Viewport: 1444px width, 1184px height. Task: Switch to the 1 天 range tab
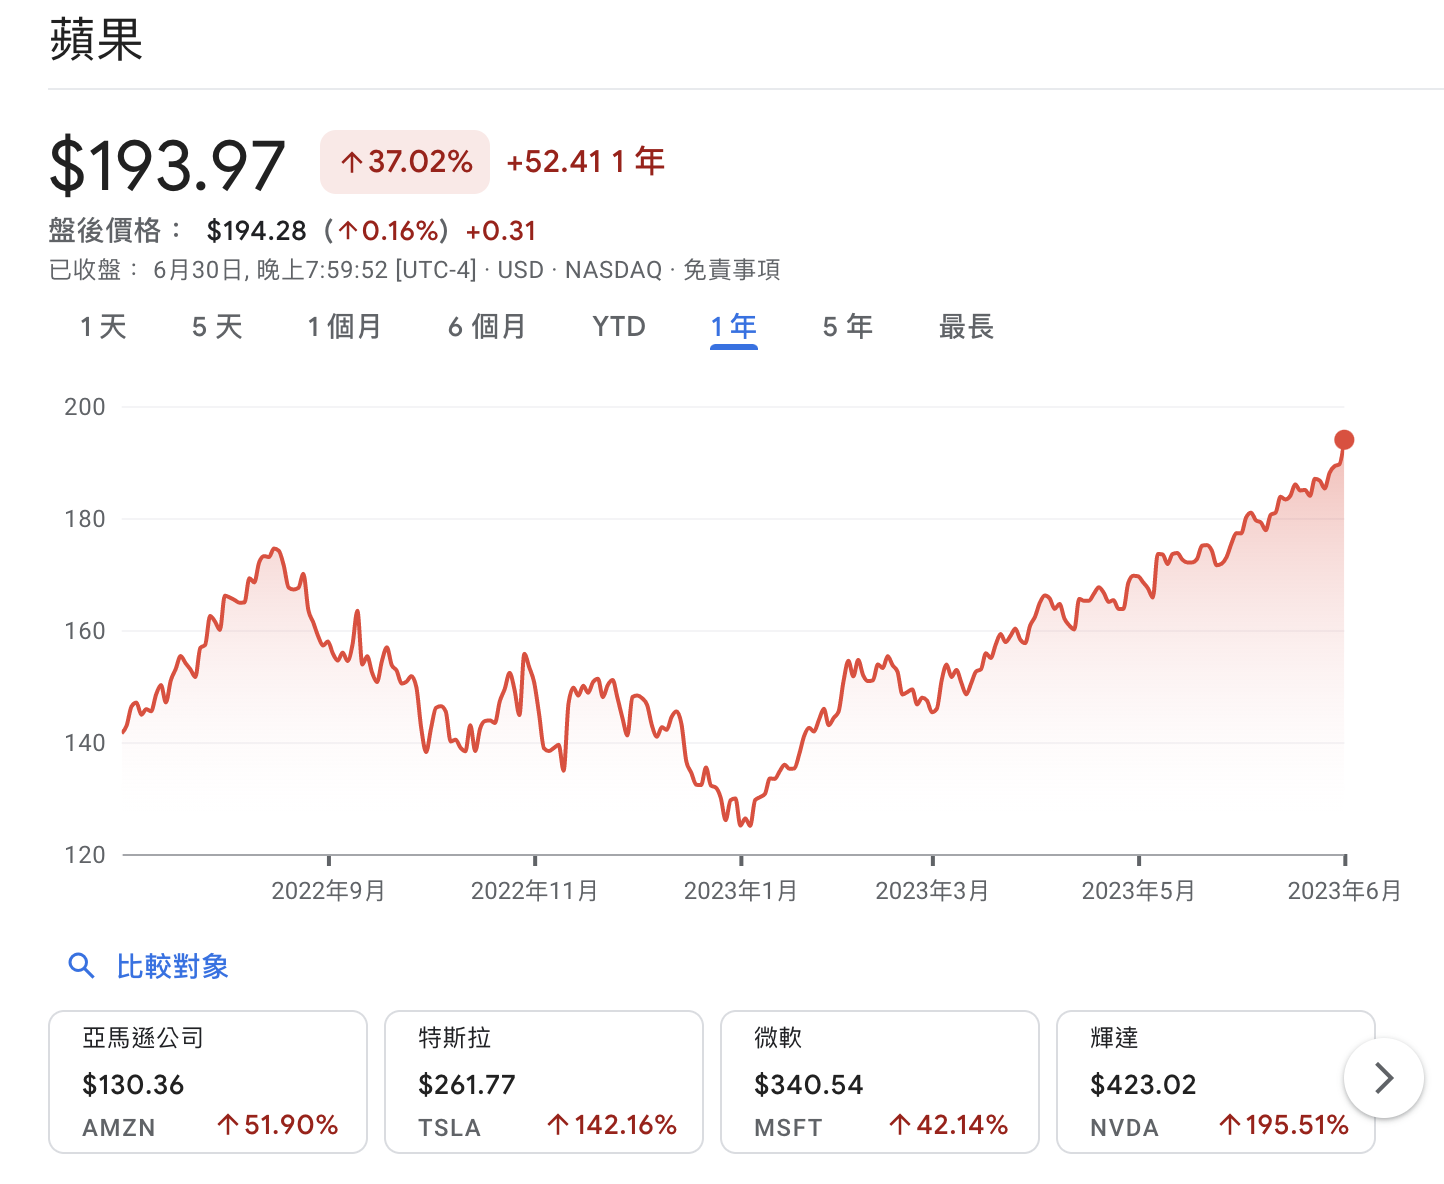pos(103,327)
